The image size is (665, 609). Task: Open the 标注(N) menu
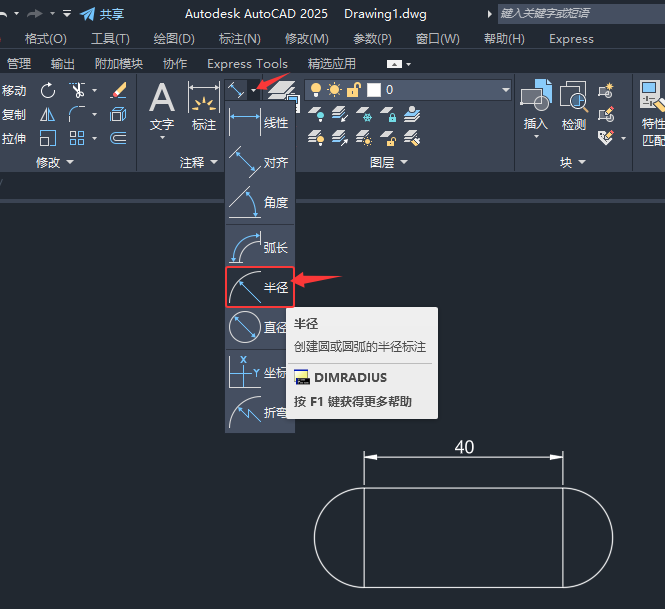pos(240,39)
